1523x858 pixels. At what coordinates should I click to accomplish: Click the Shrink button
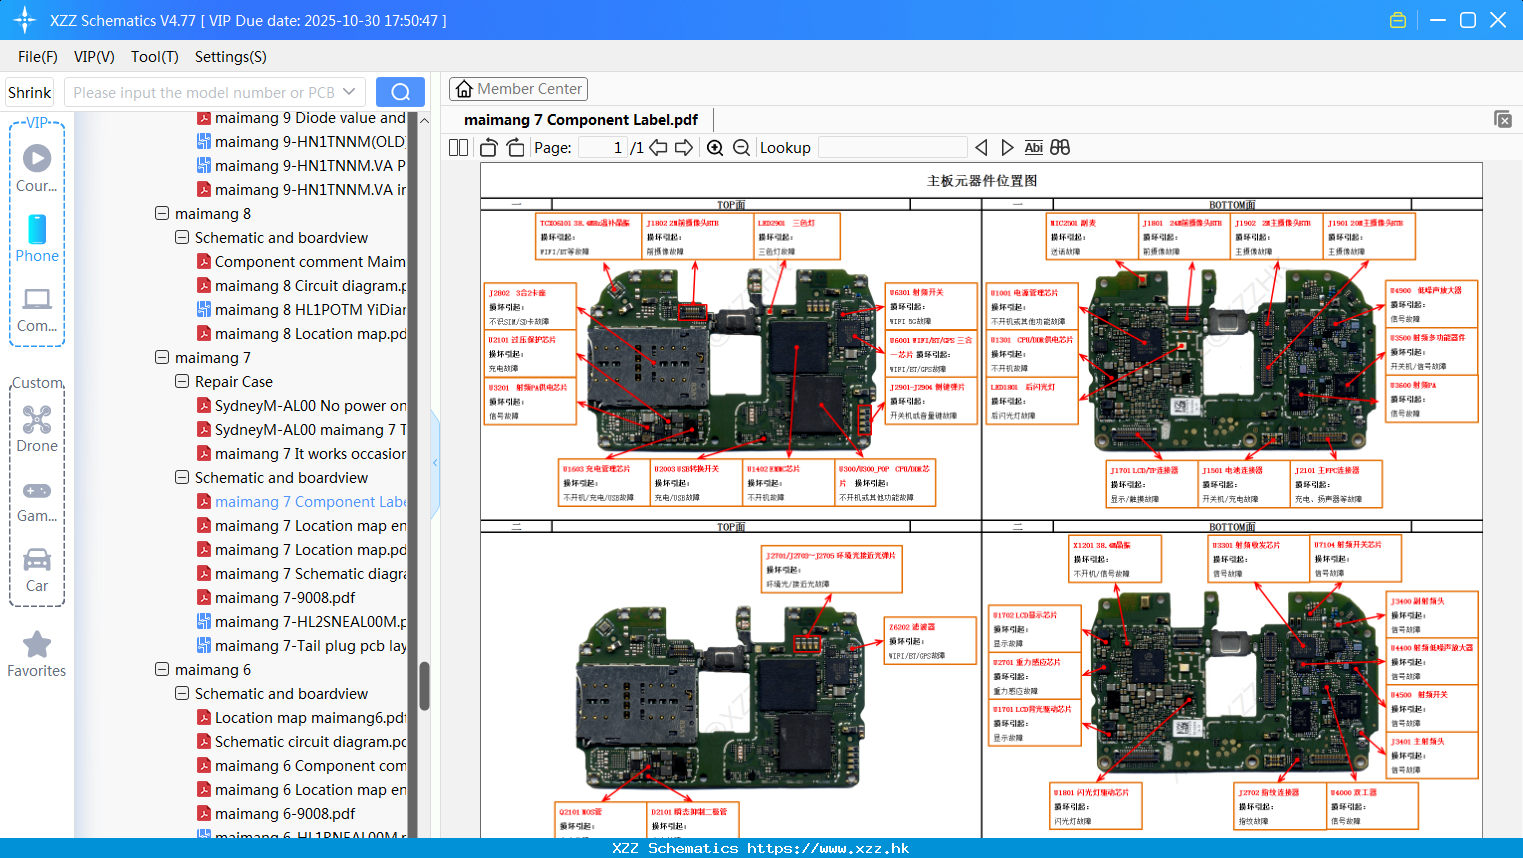[x=30, y=92]
